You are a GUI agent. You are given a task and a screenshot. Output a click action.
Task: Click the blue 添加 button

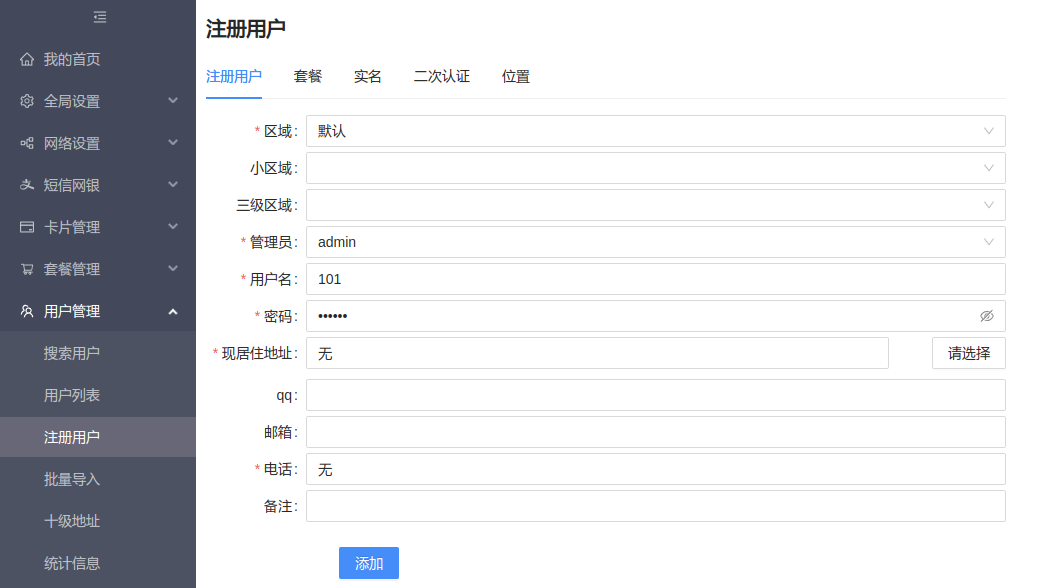[x=368, y=563]
